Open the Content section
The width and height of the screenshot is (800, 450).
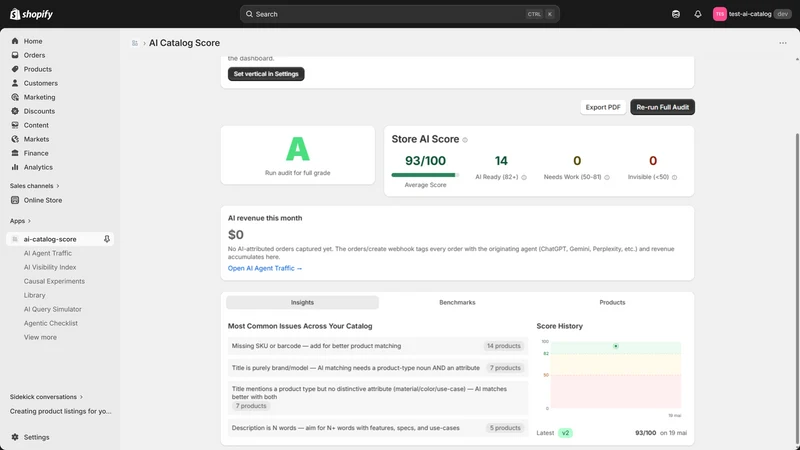pyautogui.click(x=36, y=125)
